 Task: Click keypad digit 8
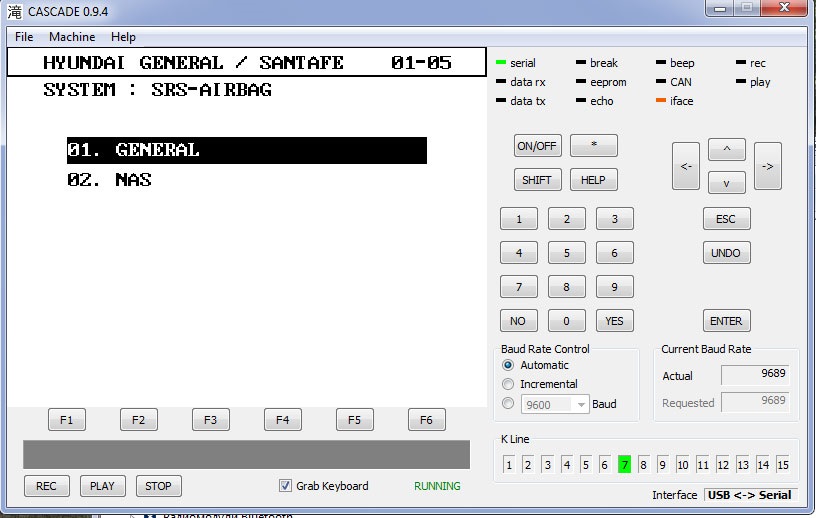(x=567, y=287)
